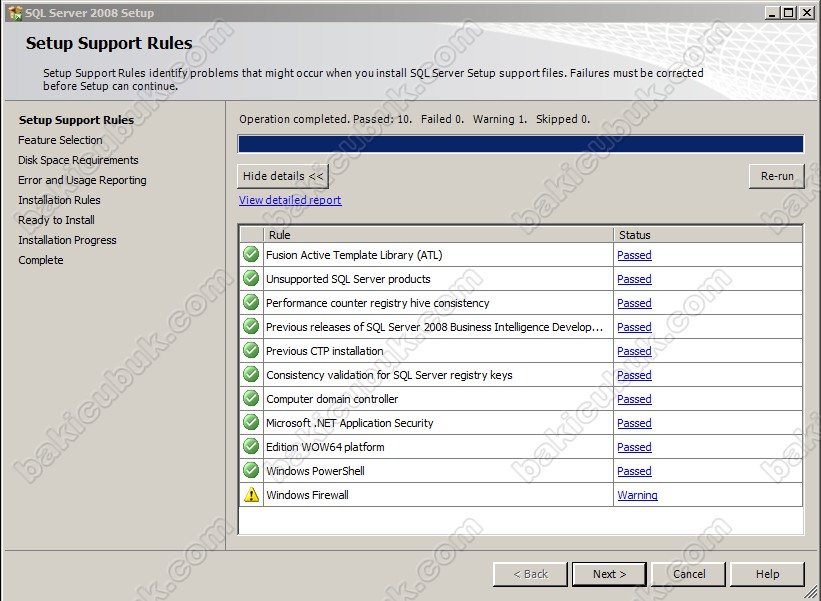Screen dimensions: 821x601
Task: Click the SQL Server Setup title bar icon
Action: (x=16, y=13)
